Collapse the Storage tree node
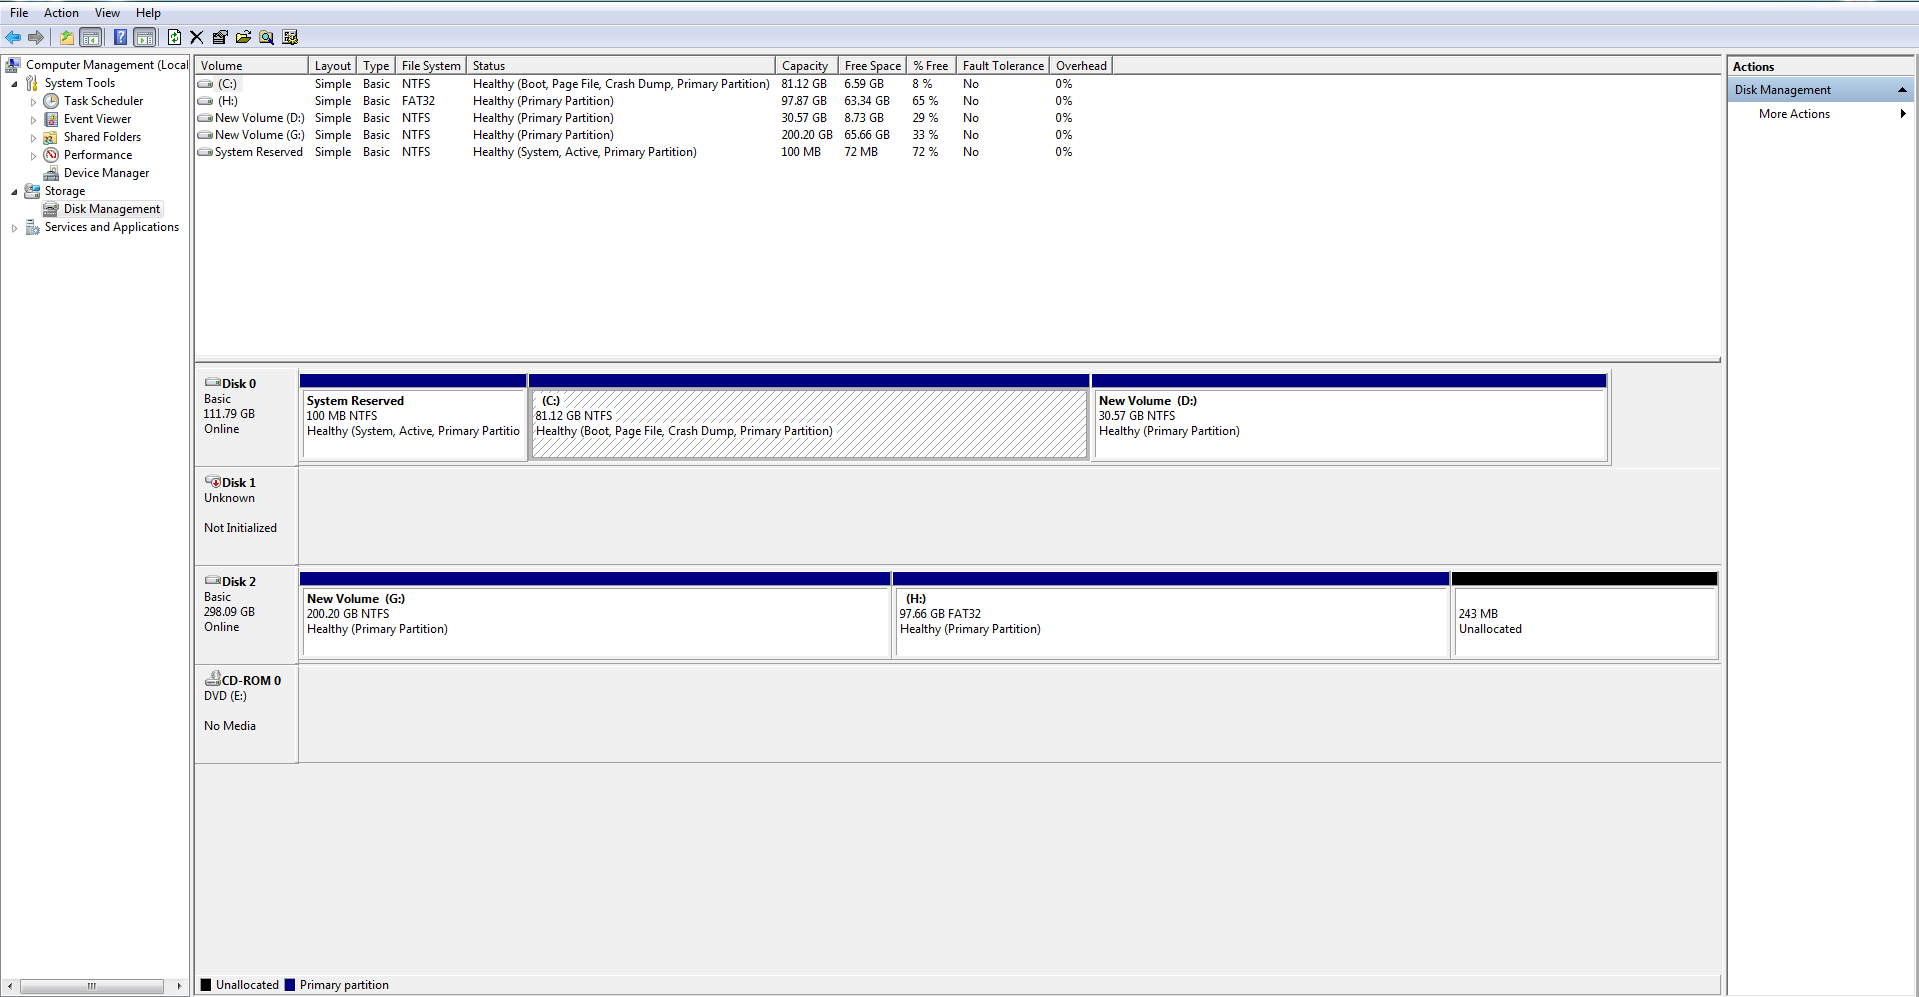 (x=14, y=192)
